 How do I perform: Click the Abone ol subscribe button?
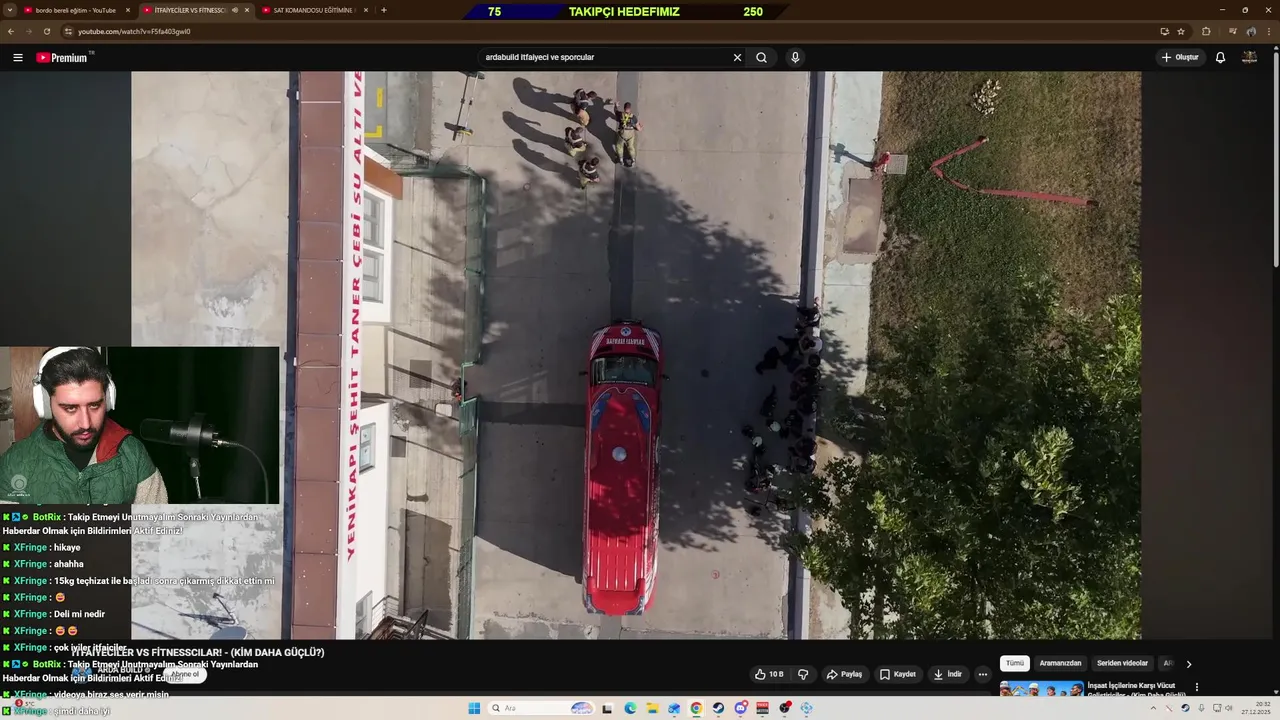[x=186, y=674]
